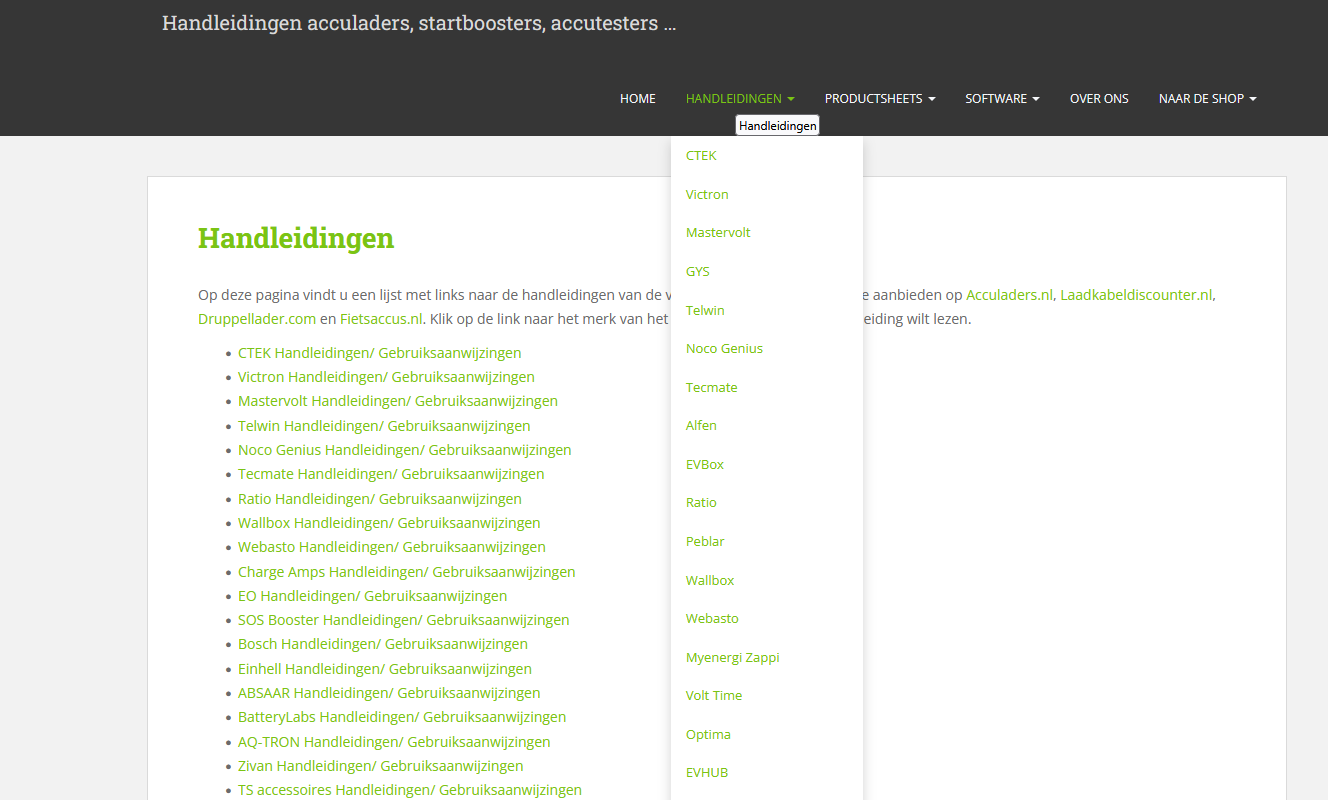The image size is (1328, 800).
Task: Open Tecmate Handleidingen/ Gebruiksaanwijzingen link
Action: click(x=391, y=474)
